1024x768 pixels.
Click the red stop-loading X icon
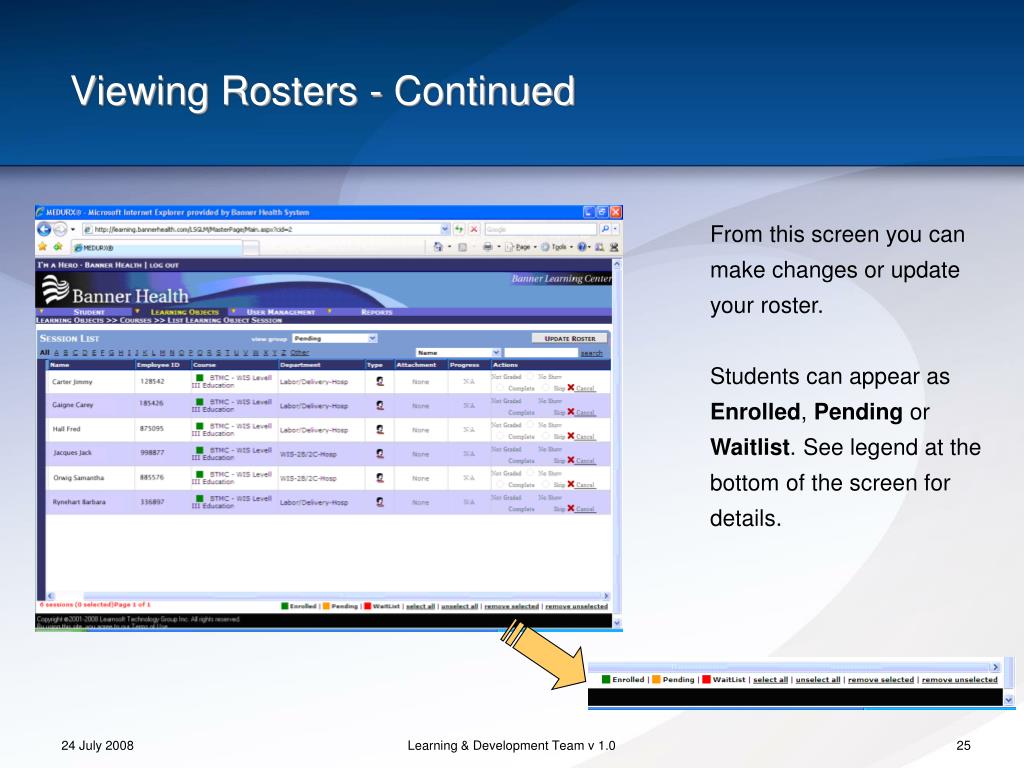pos(474,229)
